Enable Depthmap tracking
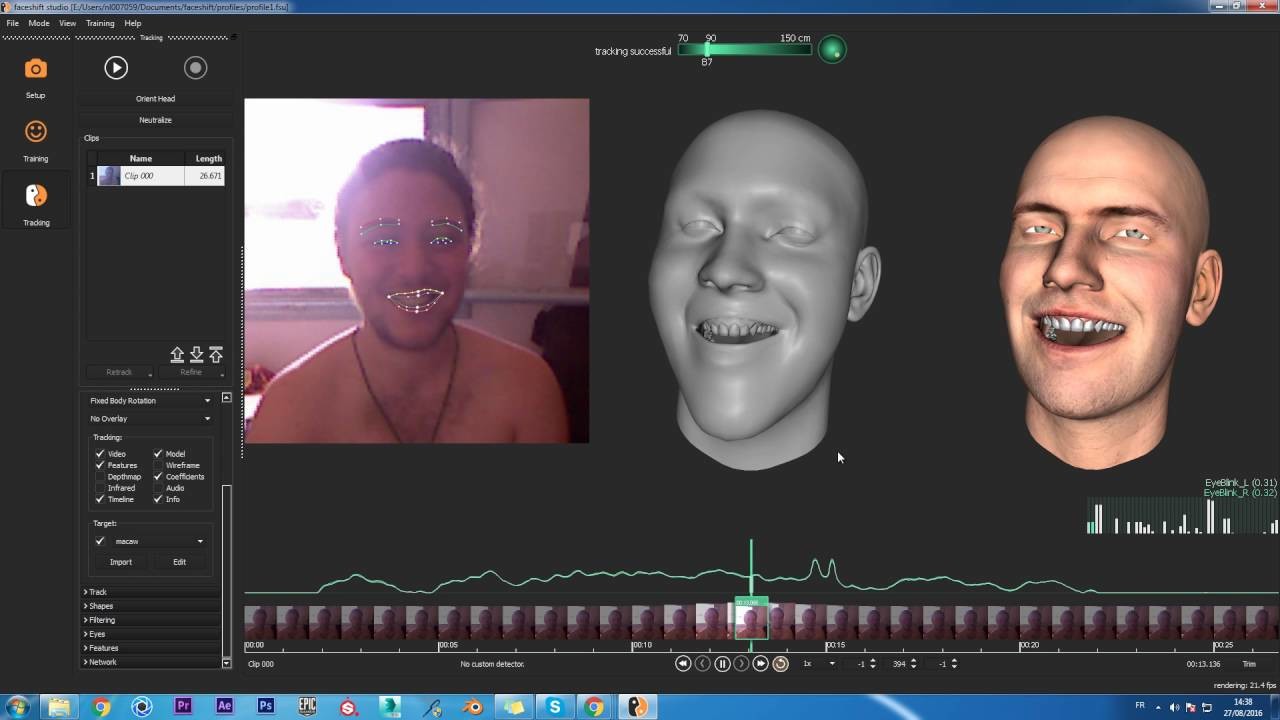Screen dimensions: 1280x720 100,476
